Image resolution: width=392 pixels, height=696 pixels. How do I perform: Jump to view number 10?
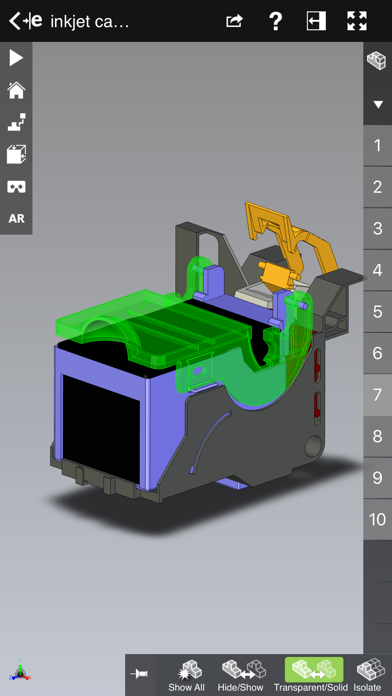click(x=378, y=519)
